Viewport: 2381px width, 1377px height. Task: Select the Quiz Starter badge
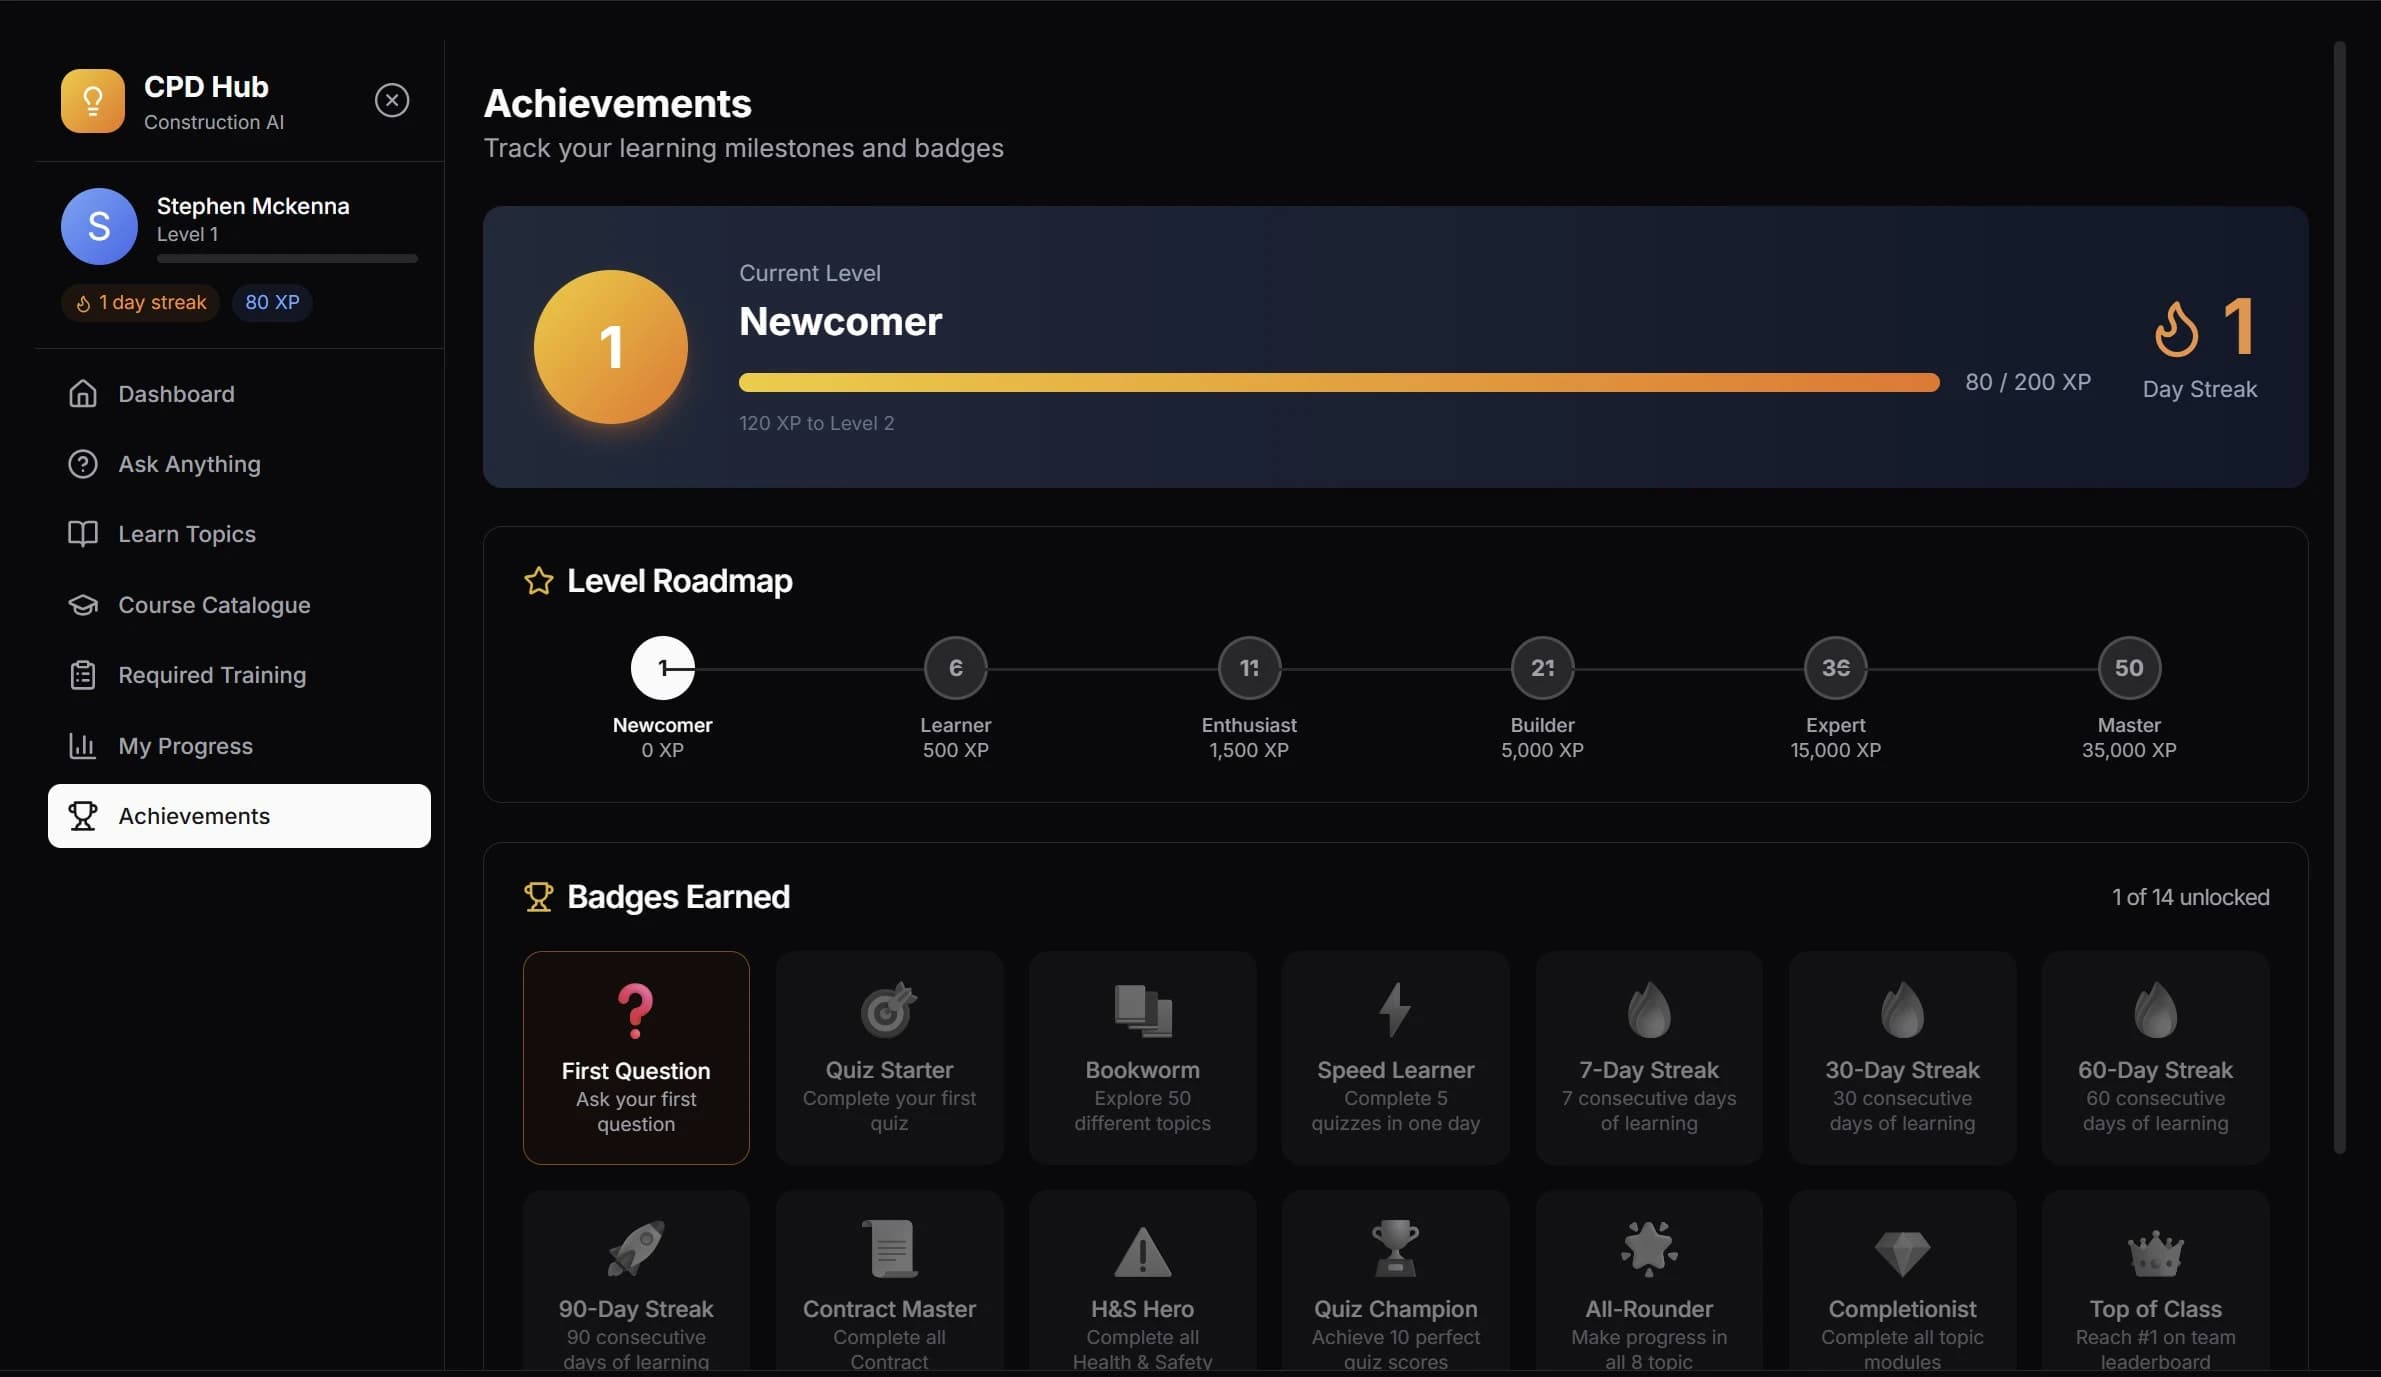click(888, 1058)
